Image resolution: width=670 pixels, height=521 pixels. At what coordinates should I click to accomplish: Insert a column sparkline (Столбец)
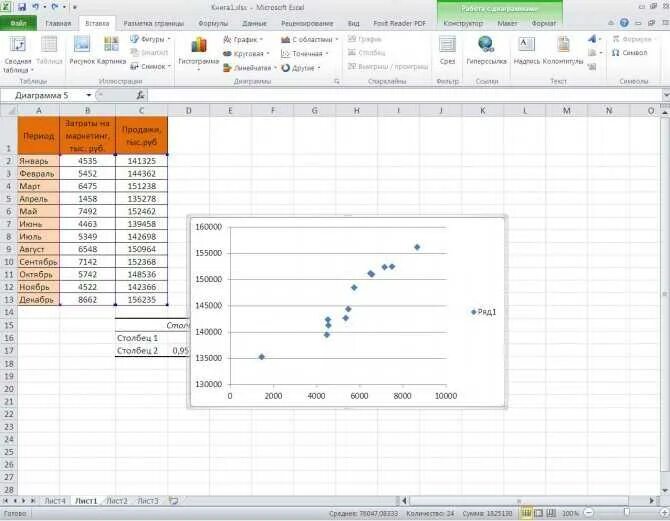(367, 53)
